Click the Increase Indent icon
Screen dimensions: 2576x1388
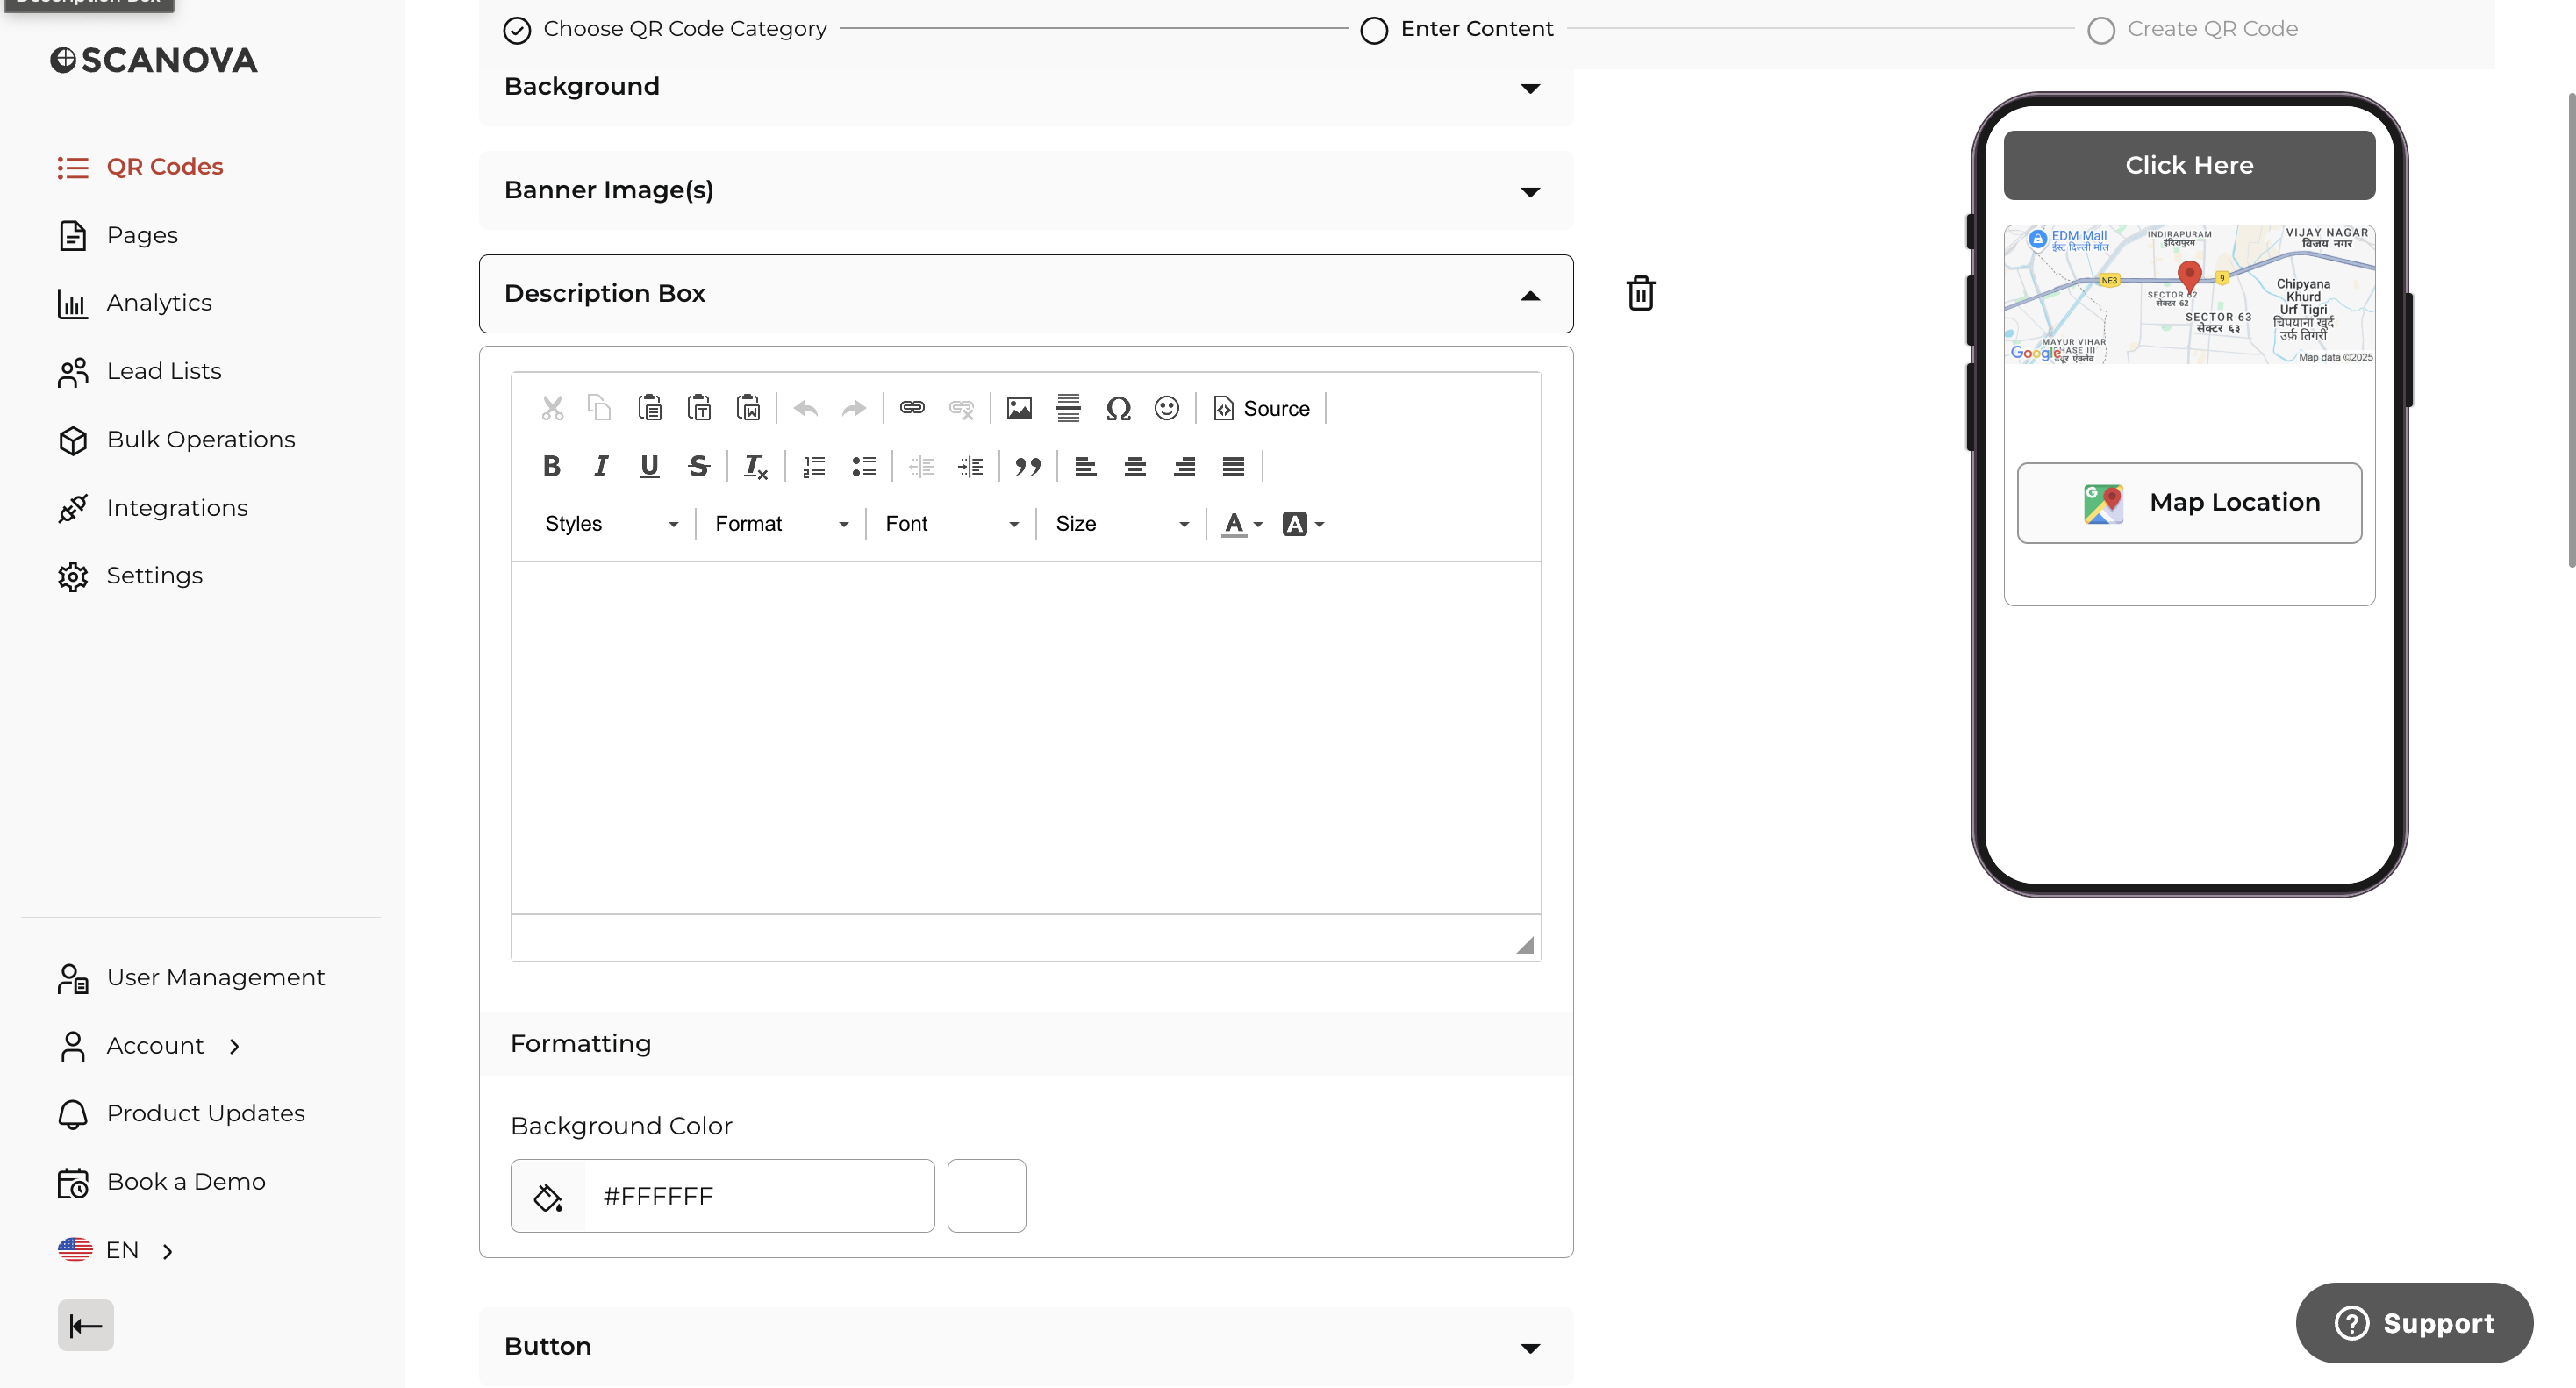pos(970,466)
